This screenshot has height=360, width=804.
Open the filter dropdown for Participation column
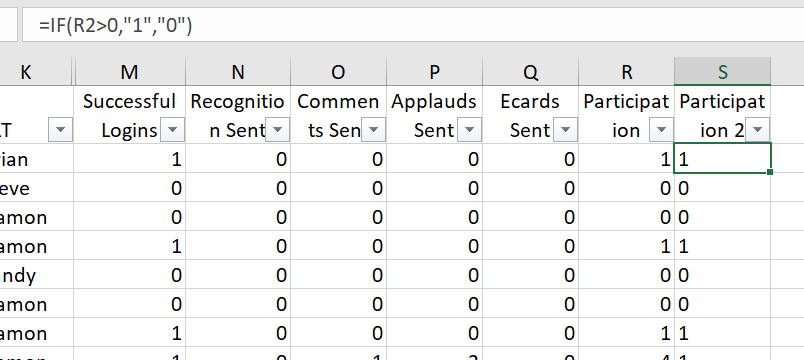point(661,130)
